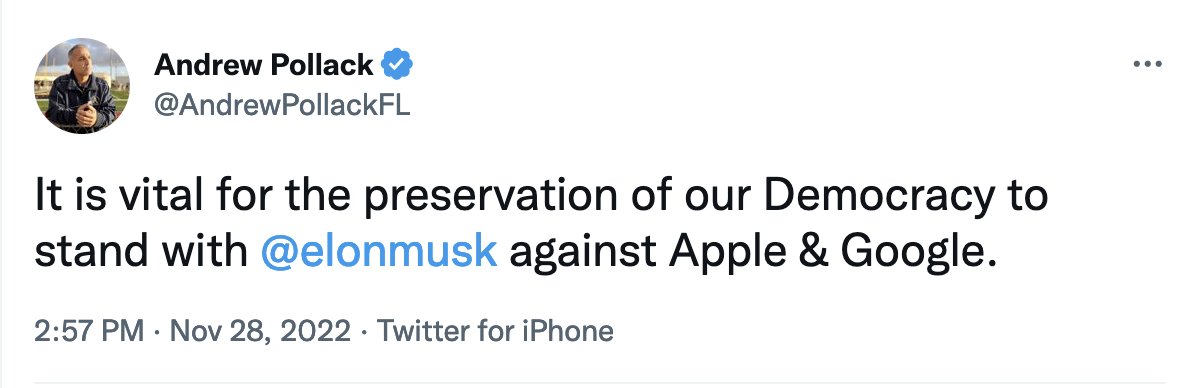Click the Nov 28, 2022 date
This screenshot has width=1198, height=388.
(260, 331)
